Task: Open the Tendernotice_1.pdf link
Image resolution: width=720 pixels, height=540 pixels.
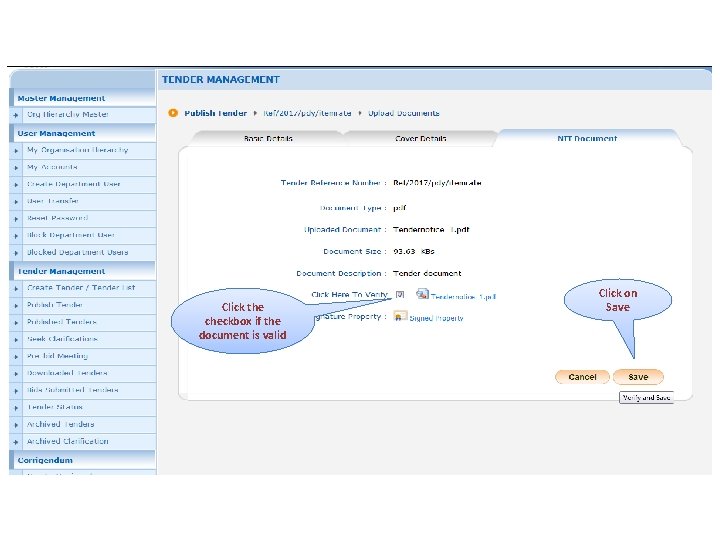Action: [x=463, y=297]
